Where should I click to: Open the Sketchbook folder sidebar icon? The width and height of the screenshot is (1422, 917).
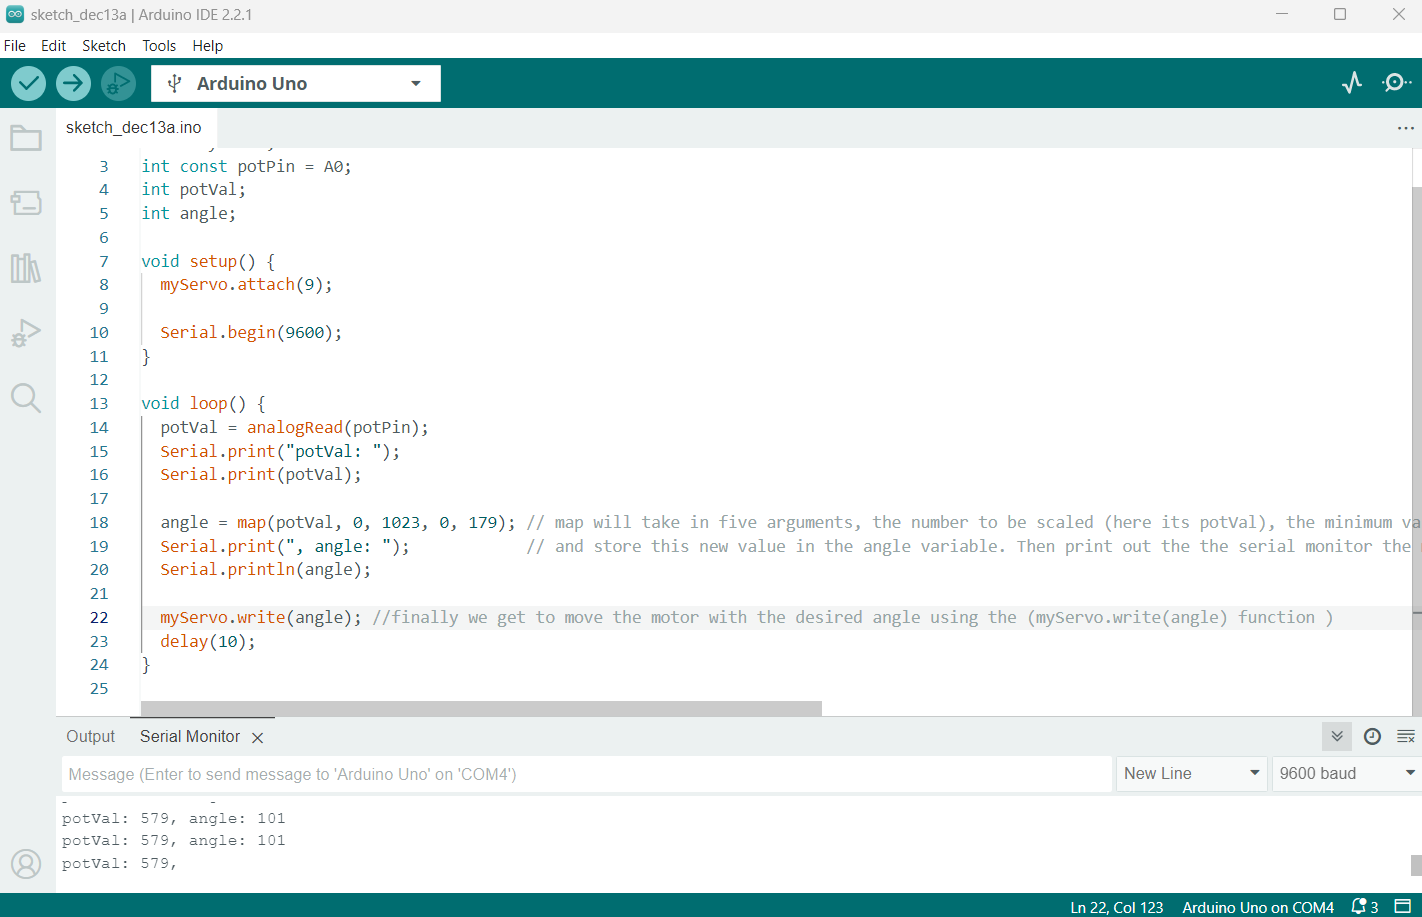tap(26, 138)
